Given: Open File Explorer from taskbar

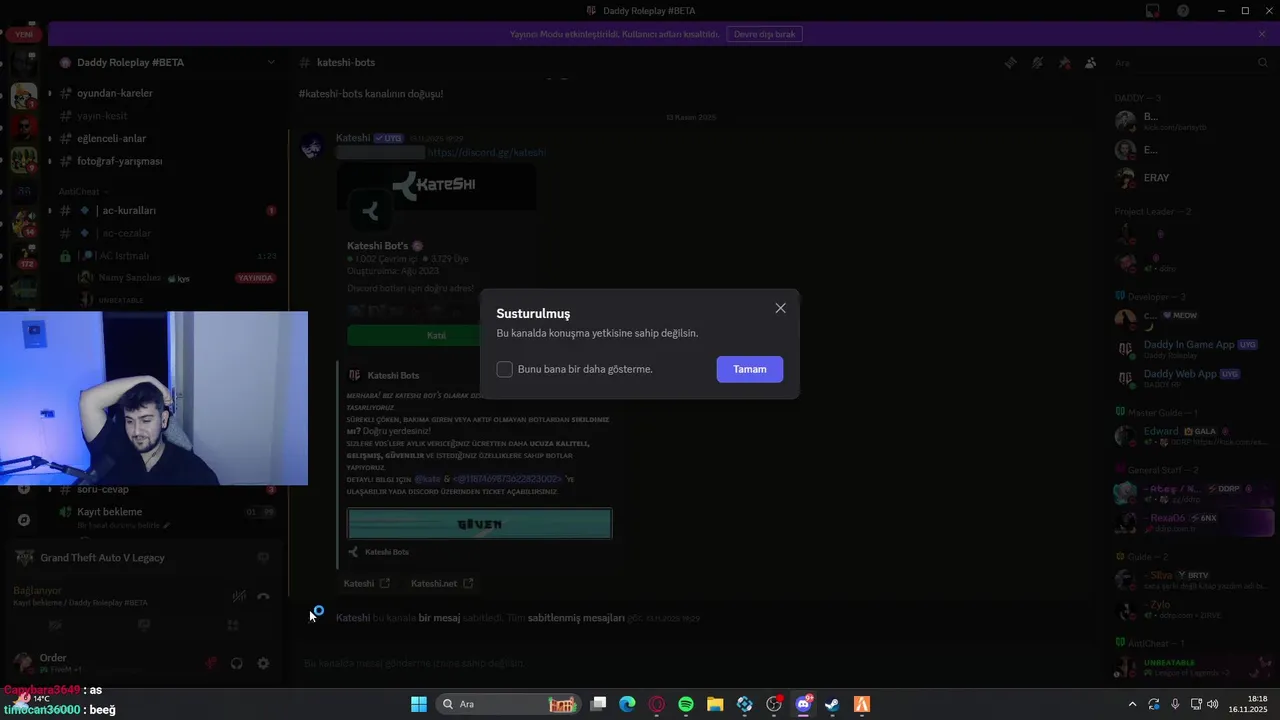Looking at the screenshot, I should [x=715, y=704].
